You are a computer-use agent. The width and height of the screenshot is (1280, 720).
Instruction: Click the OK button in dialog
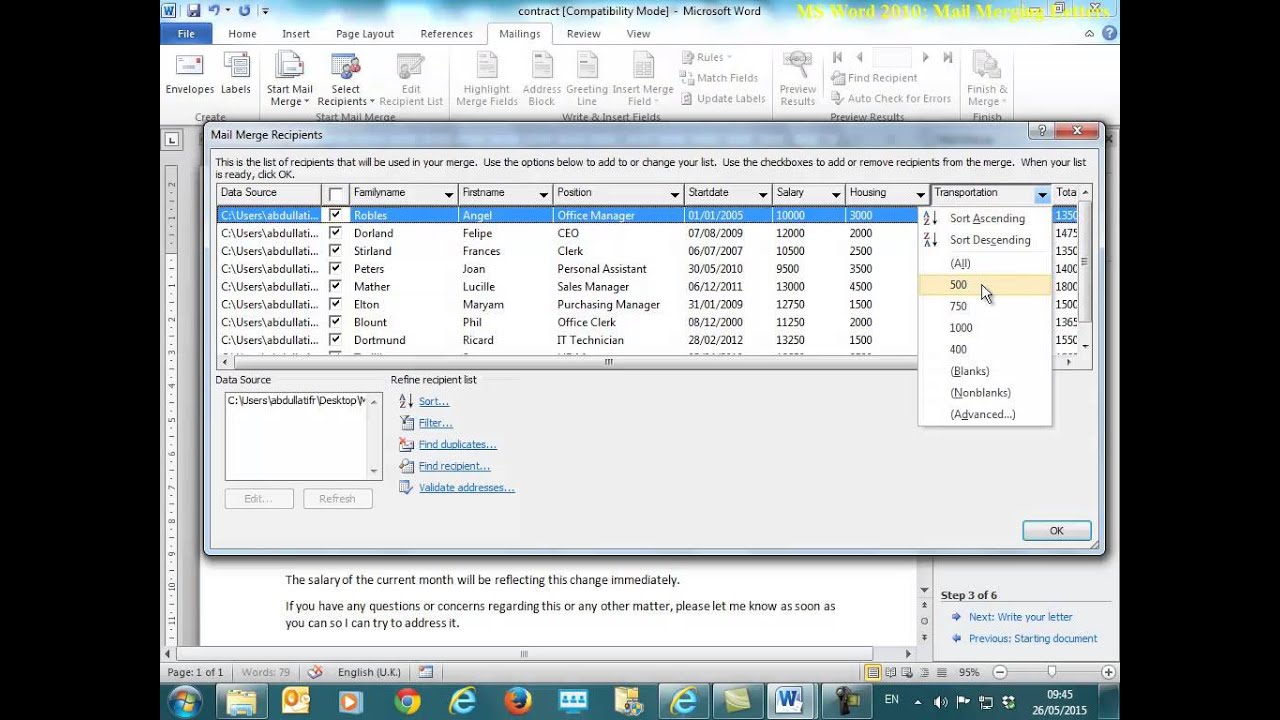(x=1056, y=531)
